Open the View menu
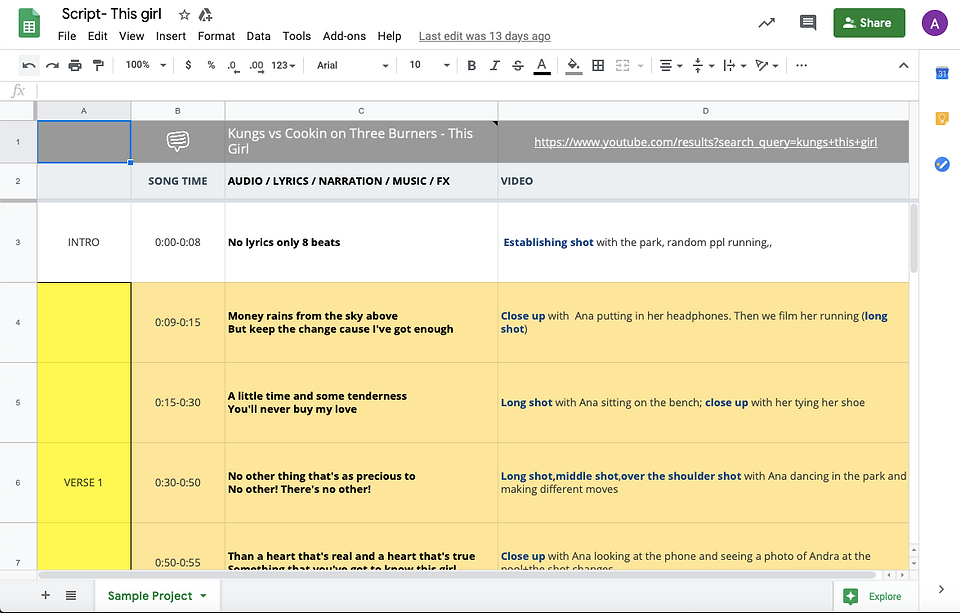 click(x=132, y=36)
